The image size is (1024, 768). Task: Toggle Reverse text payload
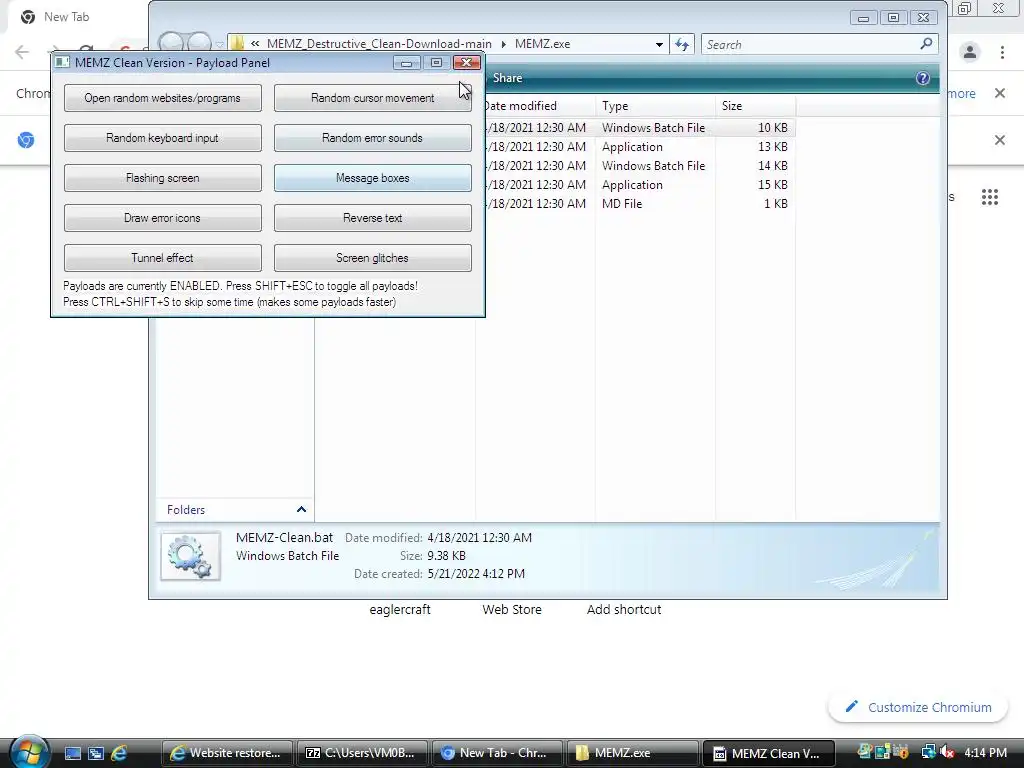pyautogui.click(x=372, y=218)
